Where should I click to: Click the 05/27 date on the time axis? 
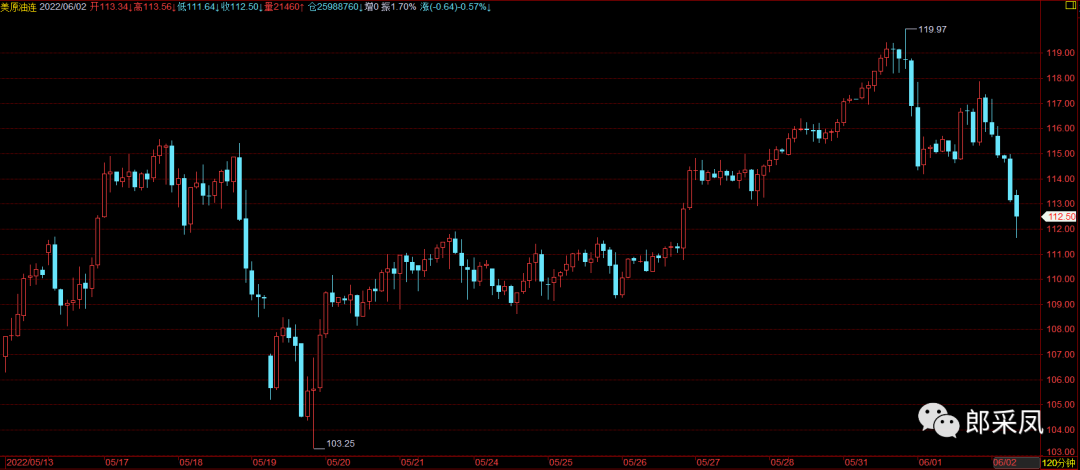point(710,463)
